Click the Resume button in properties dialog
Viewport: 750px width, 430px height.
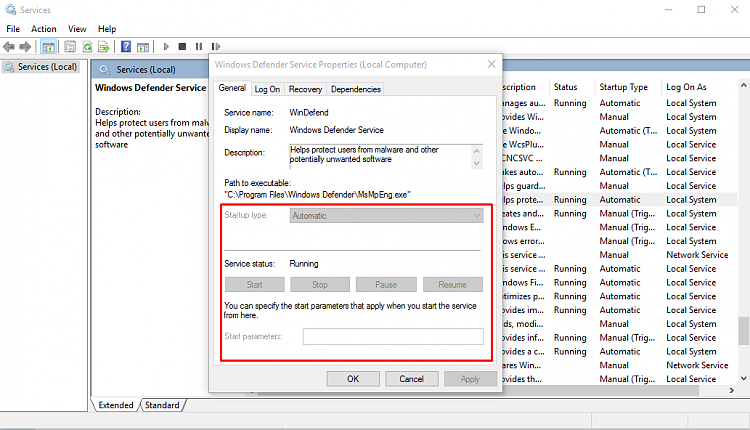pyautogui.click(x=452, y=285)
